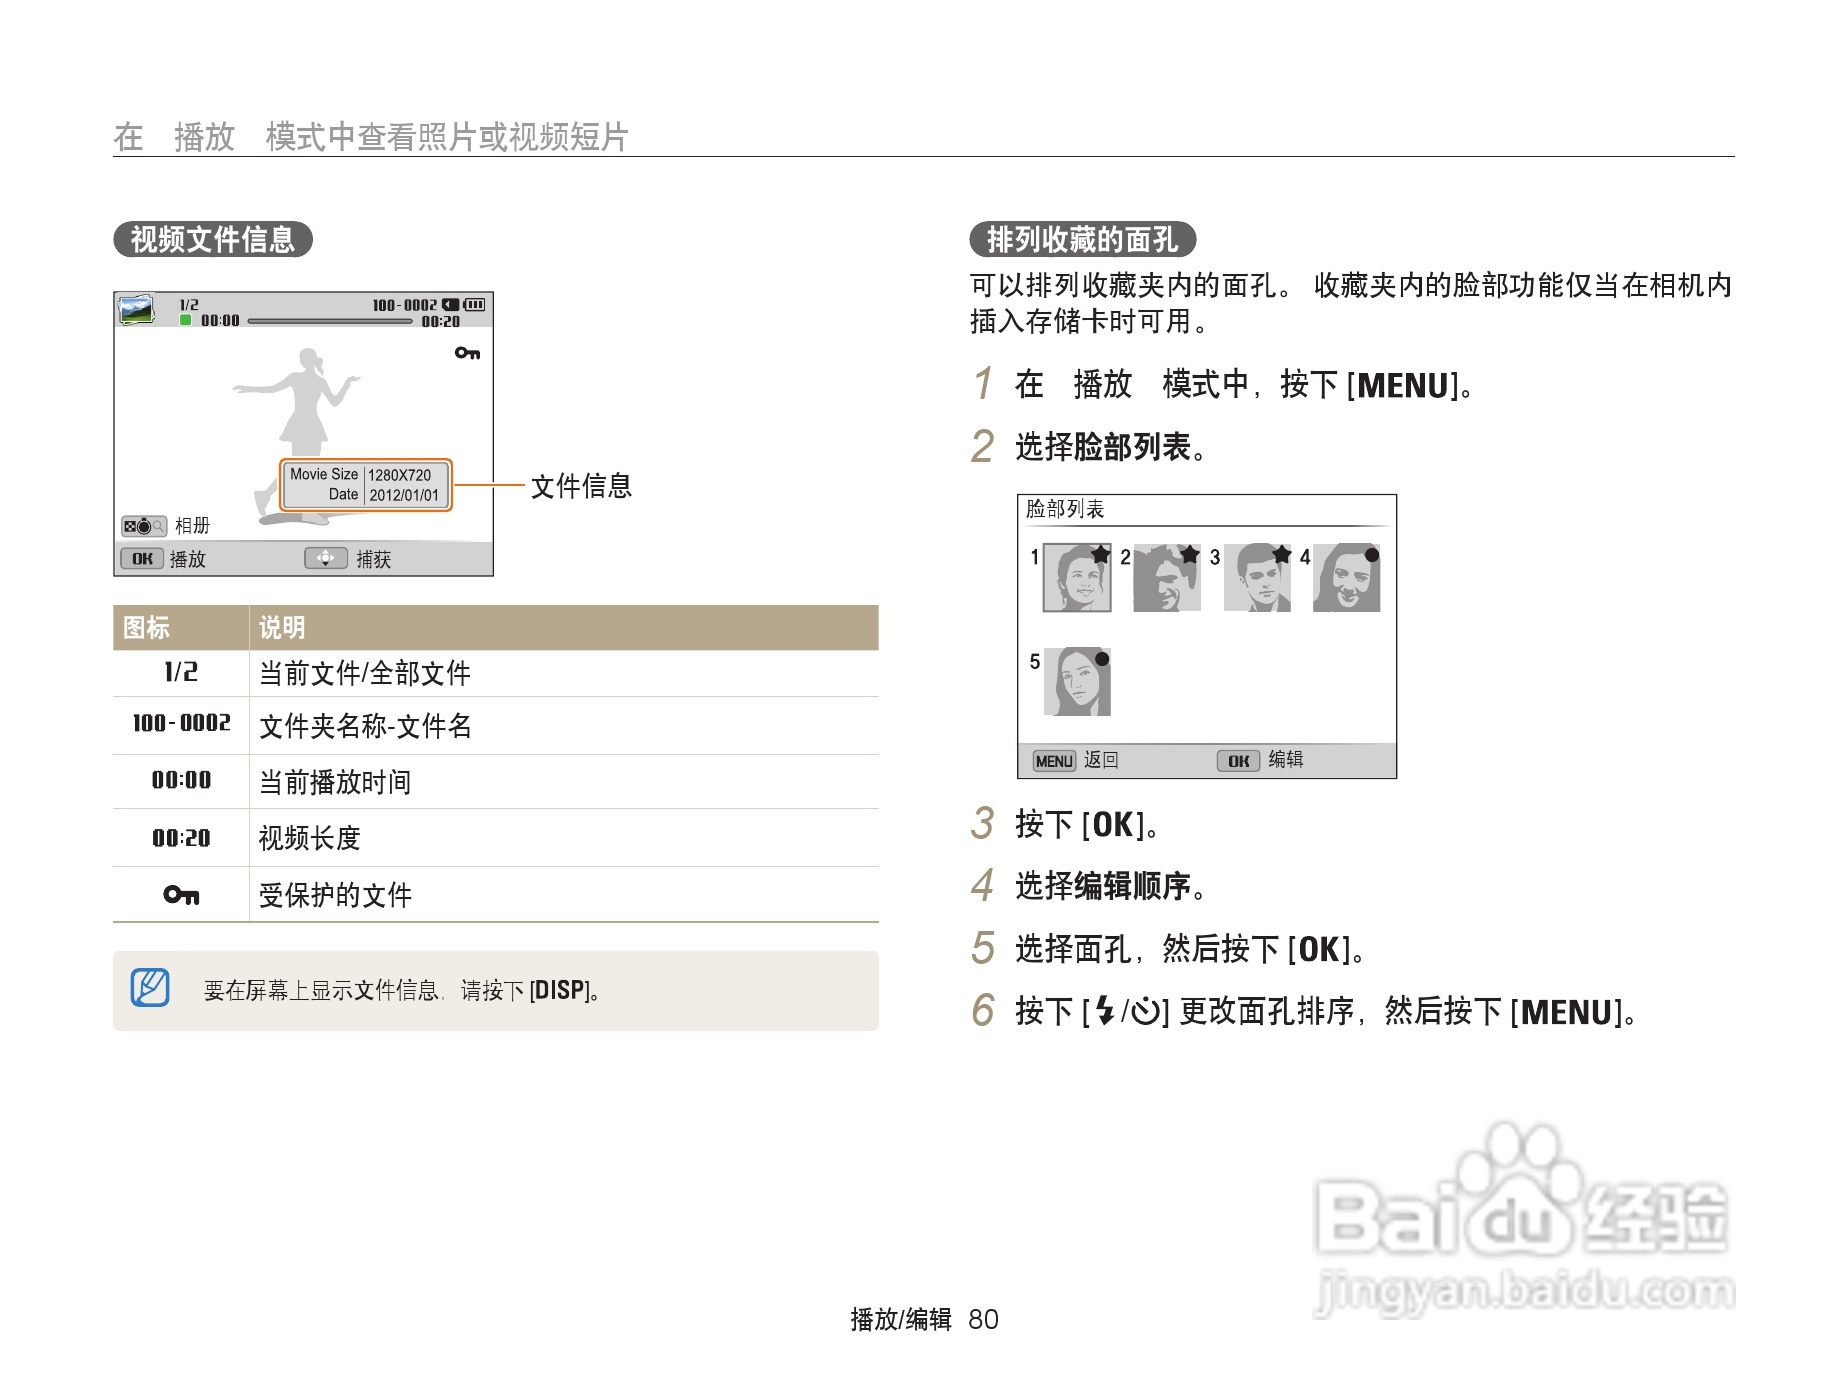The image size is (1848, 1395).
Task: Click the 脸部列表 screen title
Action: point(1065,509)
